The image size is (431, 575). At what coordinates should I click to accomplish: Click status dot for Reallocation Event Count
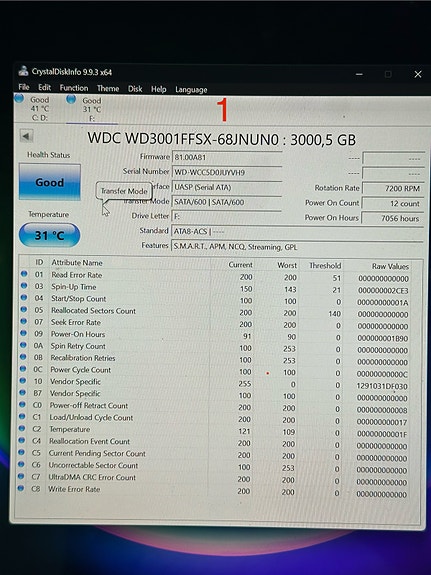[22, 440]
